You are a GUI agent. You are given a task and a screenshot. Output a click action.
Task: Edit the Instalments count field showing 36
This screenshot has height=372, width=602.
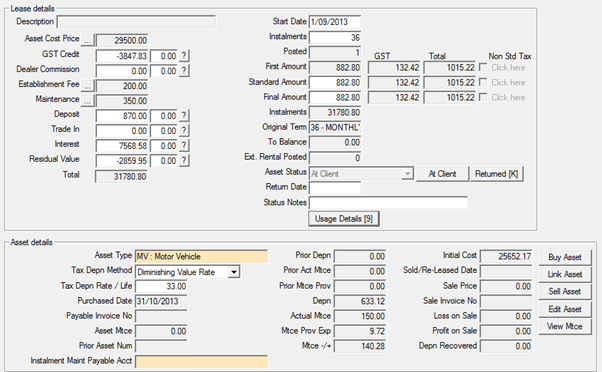[335, 37]
